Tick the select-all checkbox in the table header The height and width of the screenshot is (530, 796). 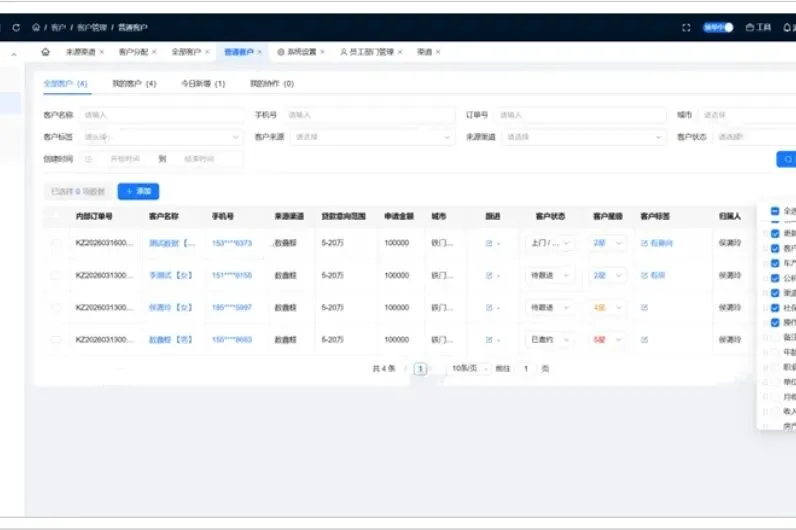click(x=56, y=216)
